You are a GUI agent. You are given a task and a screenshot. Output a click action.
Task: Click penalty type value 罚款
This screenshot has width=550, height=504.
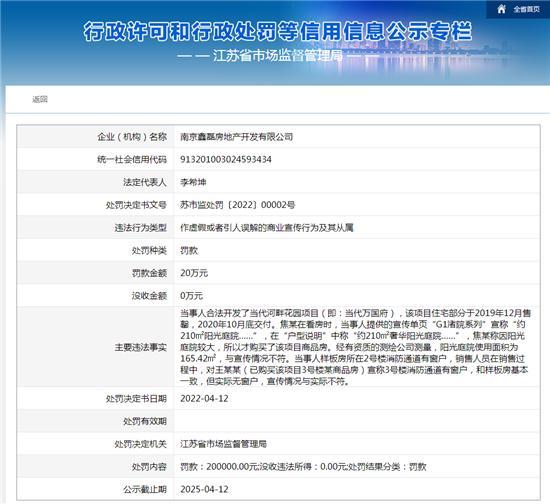(189, 250)
